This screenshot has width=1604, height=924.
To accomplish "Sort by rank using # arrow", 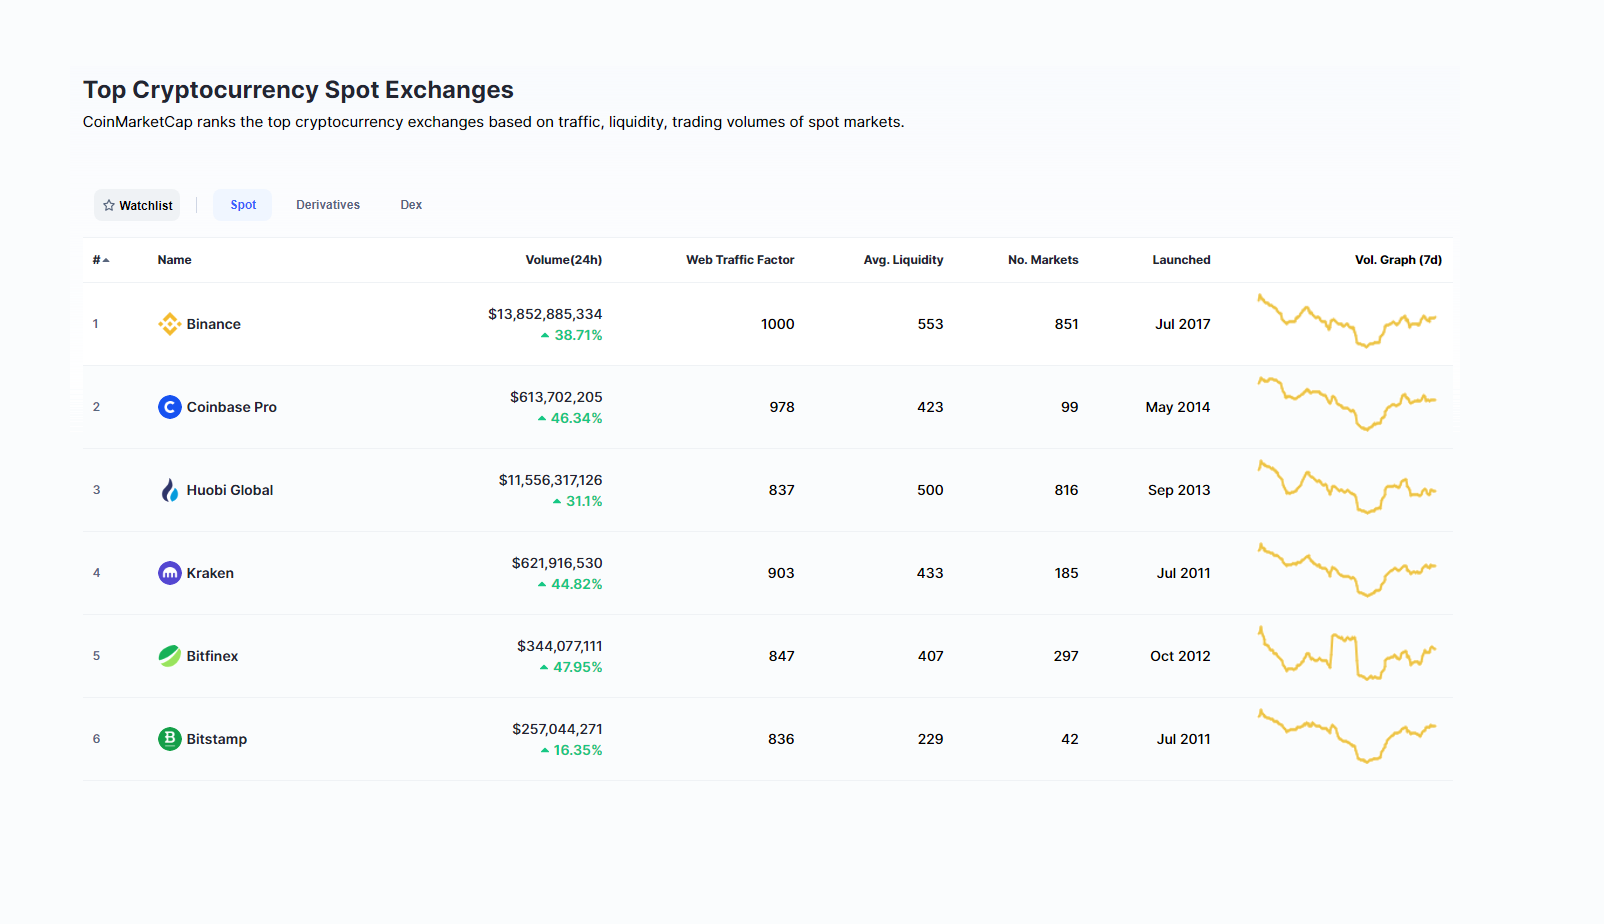I will (x=101, y=260).
